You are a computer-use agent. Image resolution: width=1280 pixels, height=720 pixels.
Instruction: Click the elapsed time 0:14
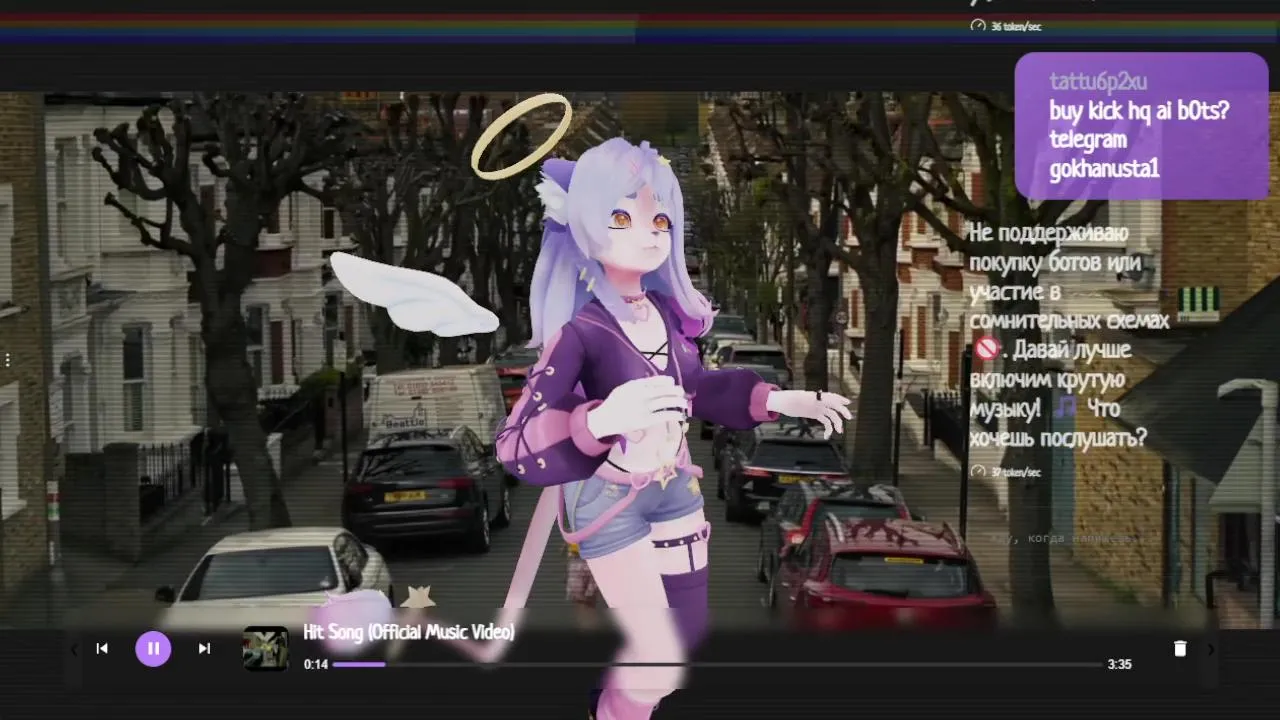[x=316, y=664]
